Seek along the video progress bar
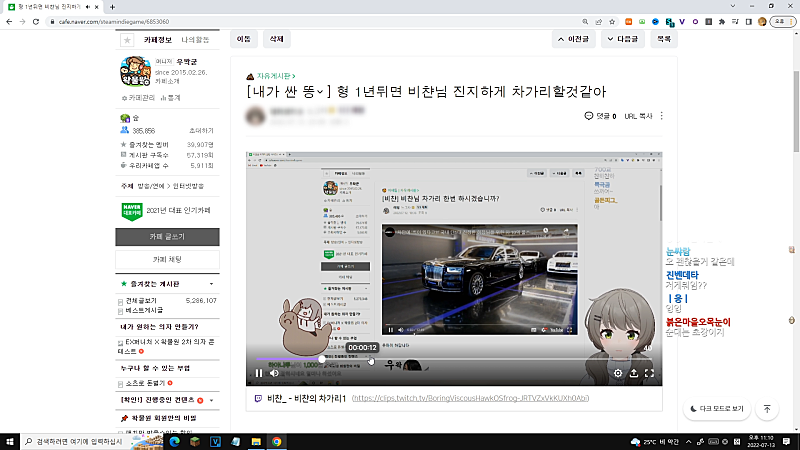 click(450, 358)
